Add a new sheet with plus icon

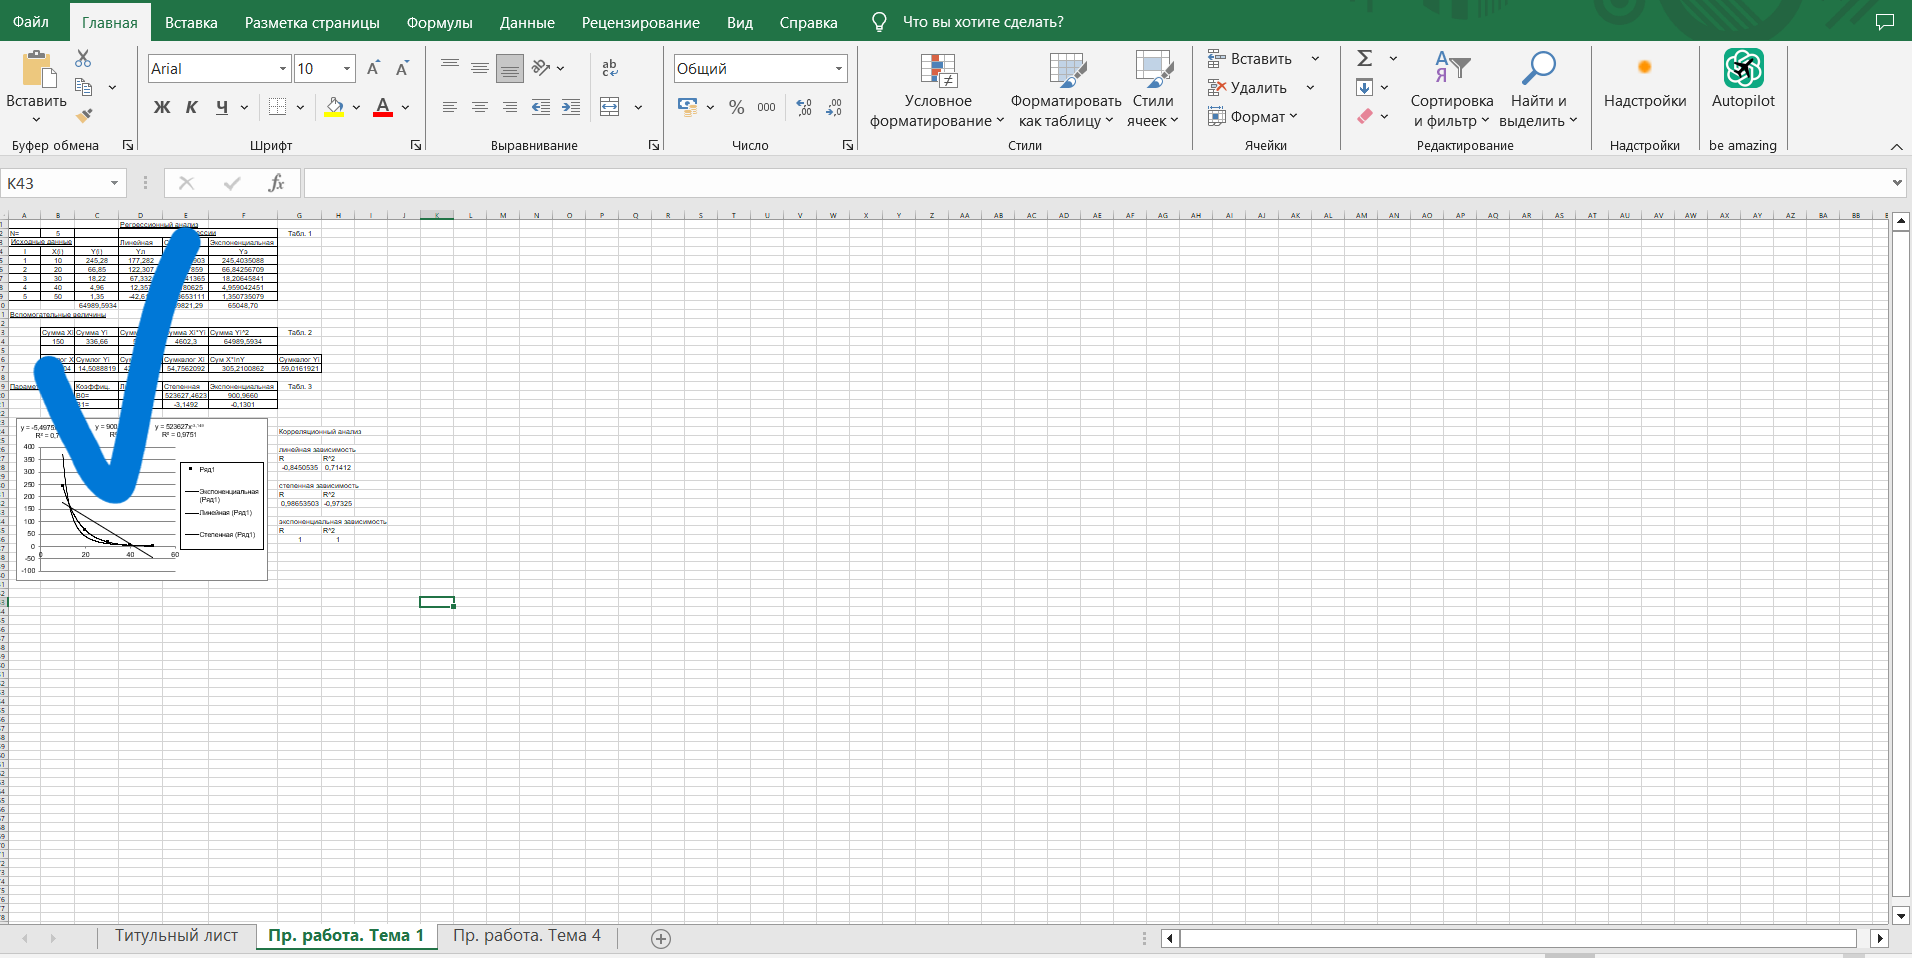click(660, 938)
